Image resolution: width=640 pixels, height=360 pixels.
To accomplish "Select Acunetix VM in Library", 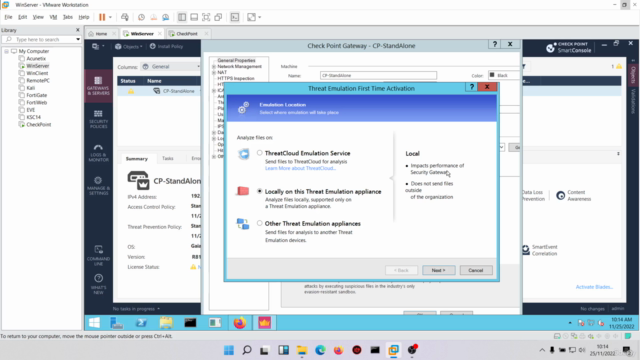I will (x=36, y=58).
